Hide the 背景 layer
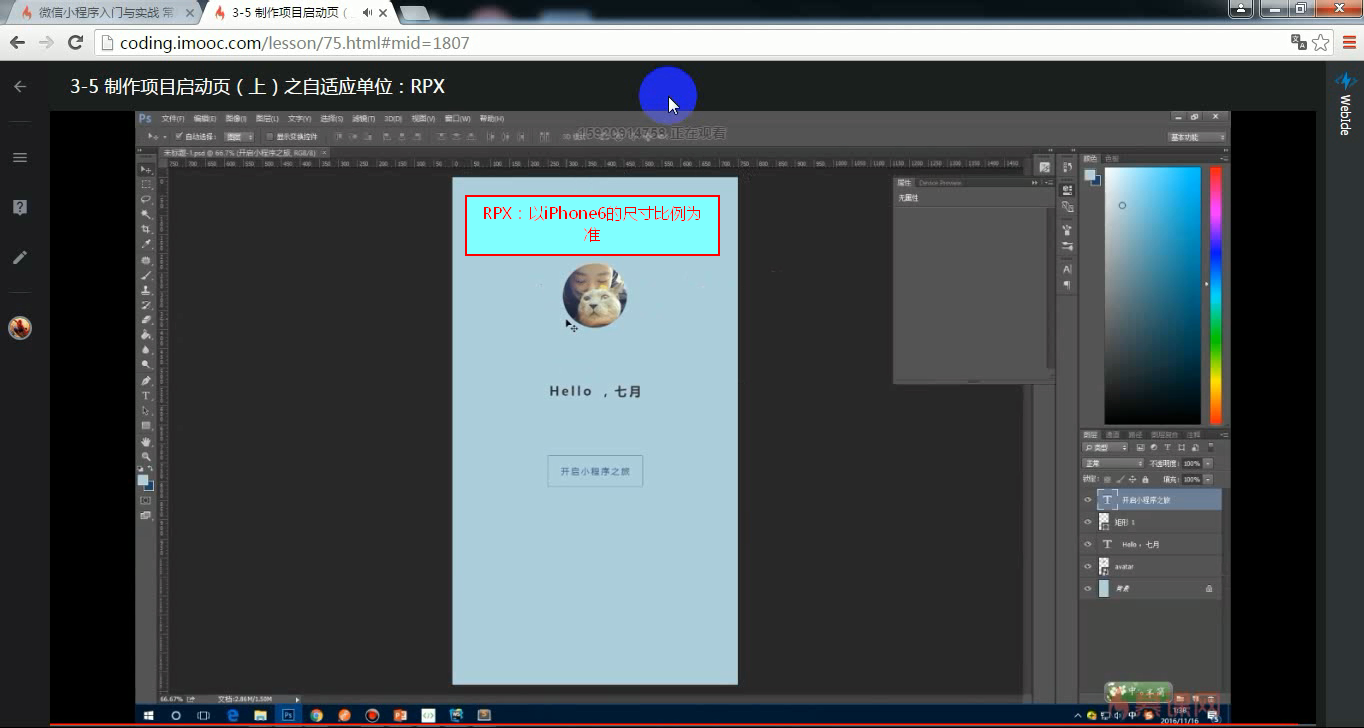Screen dimensions: 1364x728 pos(1088,589)
